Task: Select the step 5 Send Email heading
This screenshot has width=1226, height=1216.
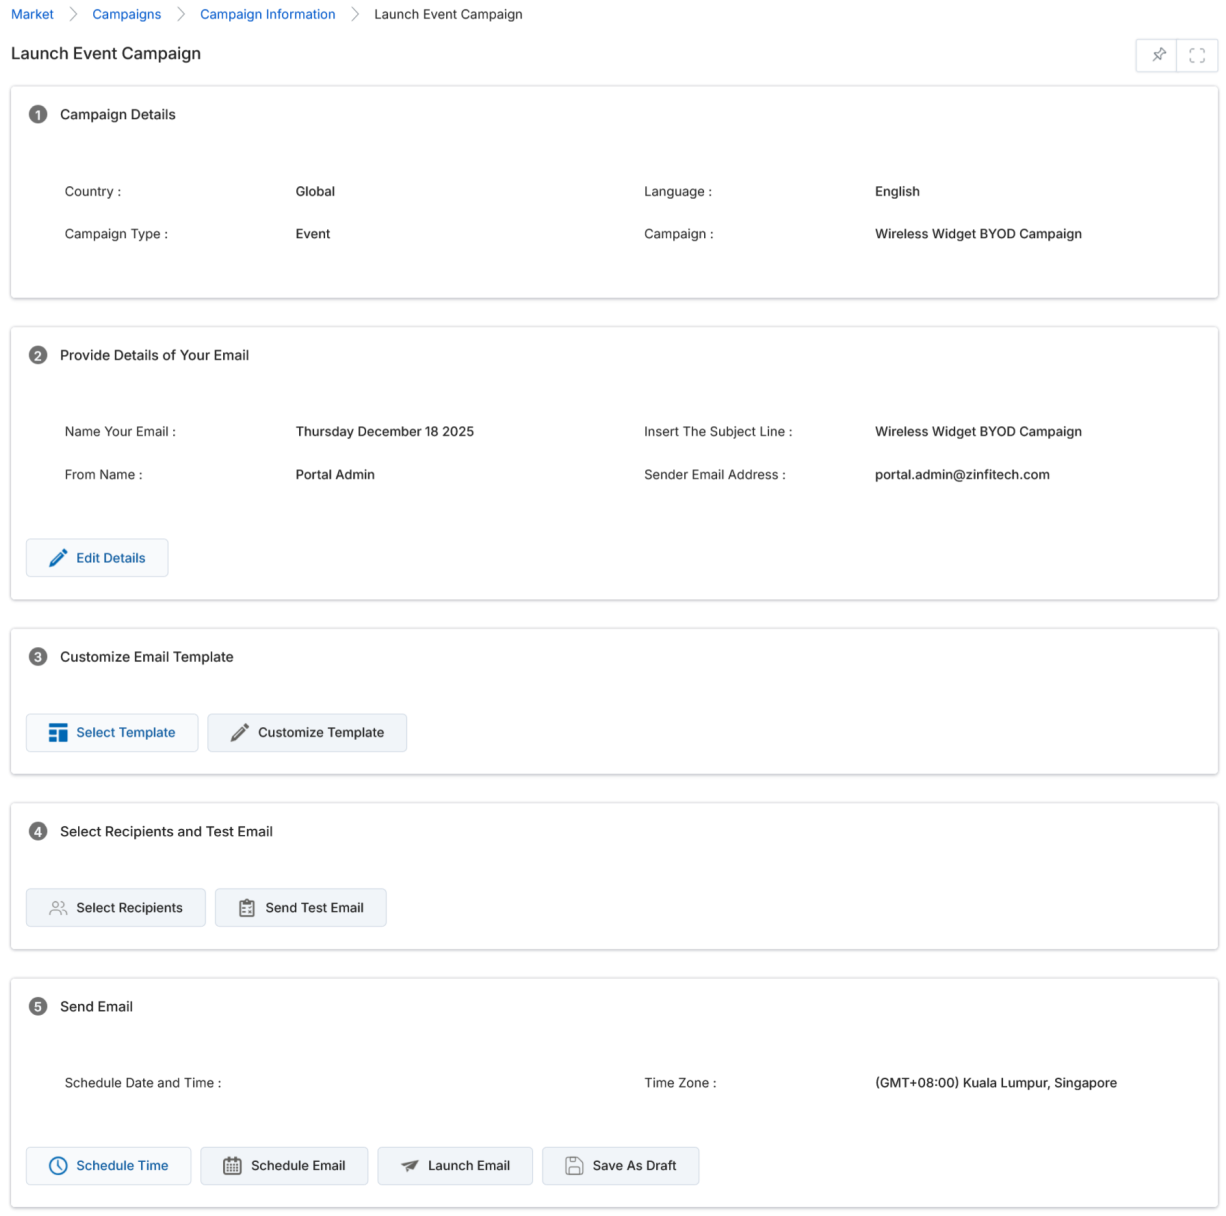Action: point(96,1007)
